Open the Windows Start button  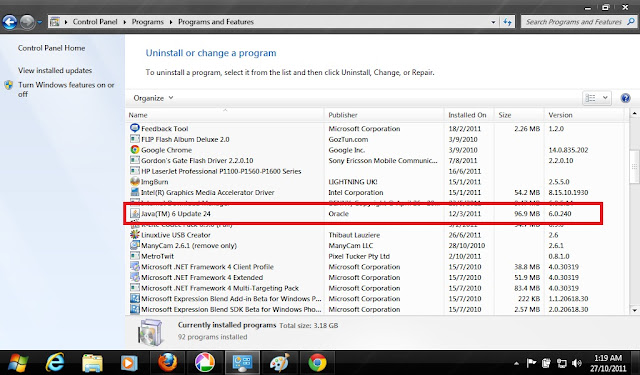18,363
